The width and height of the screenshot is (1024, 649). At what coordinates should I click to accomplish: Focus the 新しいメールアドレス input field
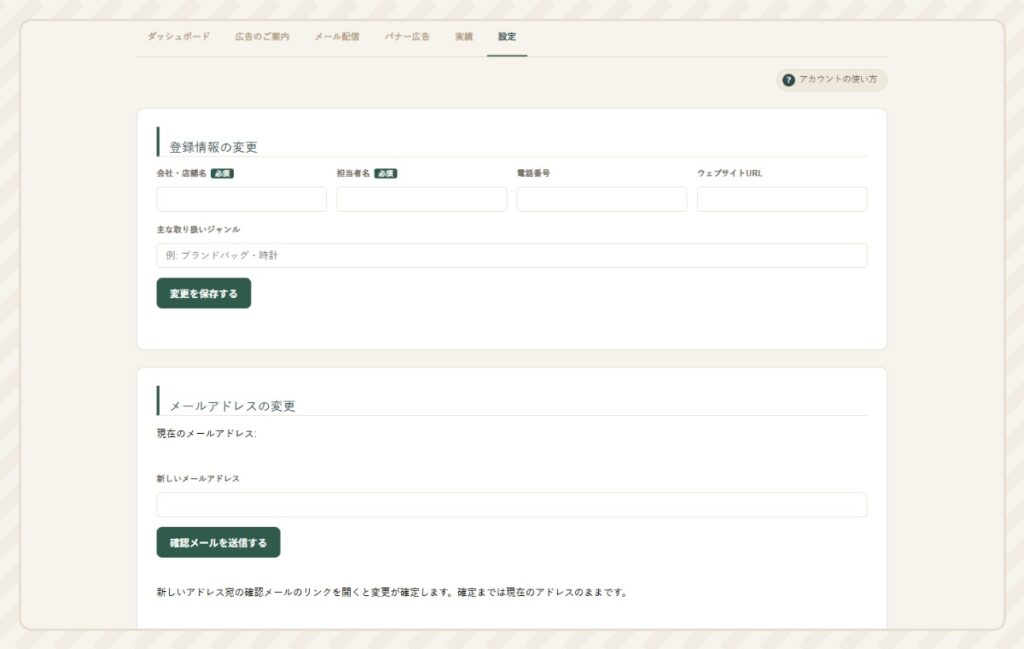coord(512,505)
